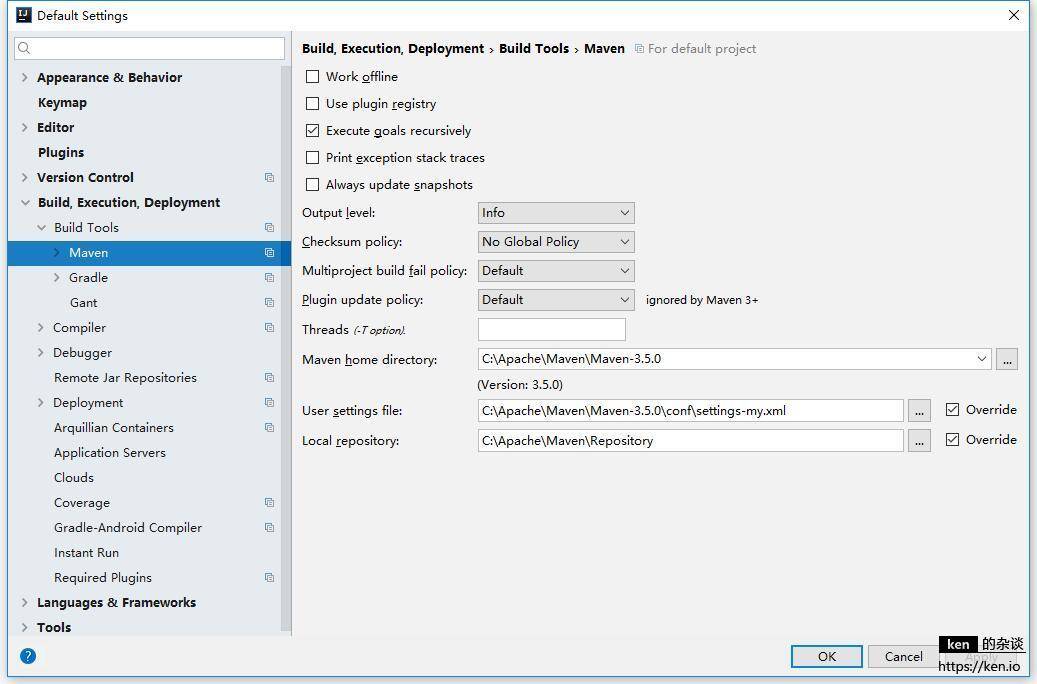Collapse the Build Tools node arrow

[x=41, y=228]
